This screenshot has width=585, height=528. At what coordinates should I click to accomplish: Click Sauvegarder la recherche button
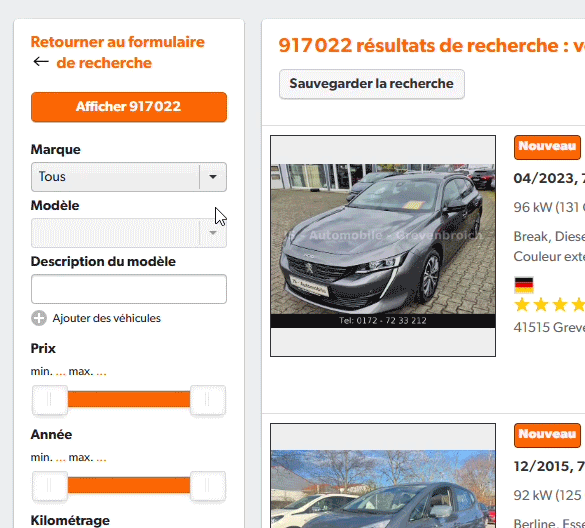pos(372,84)
